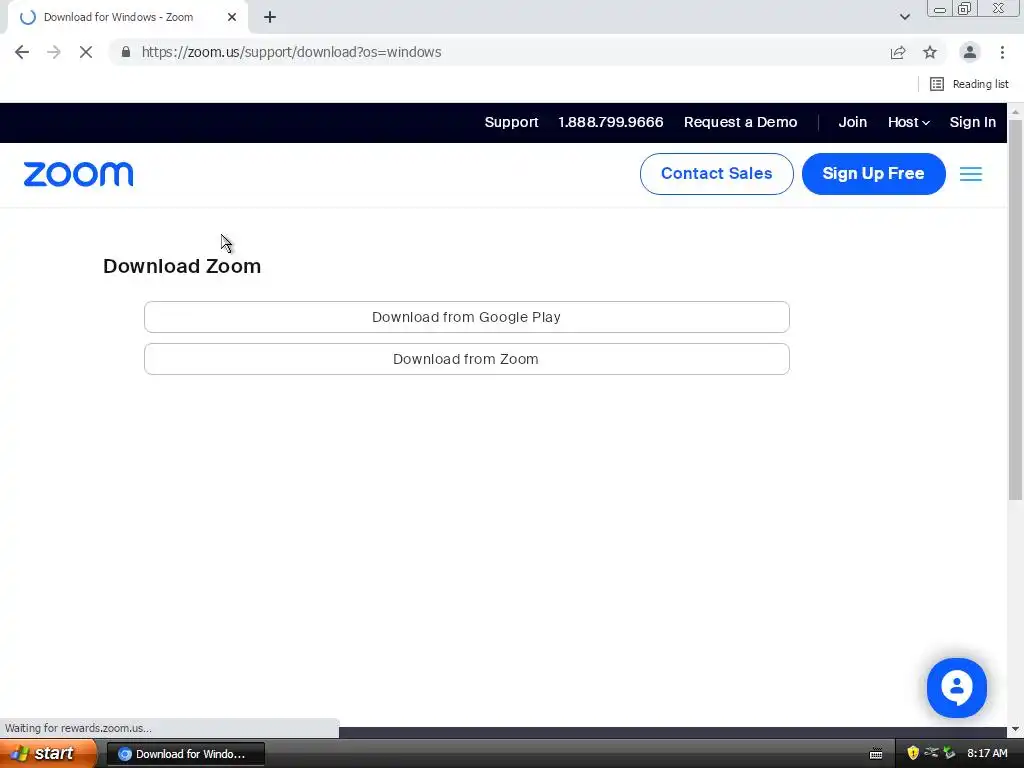This screenshot has height=768, width=1024.
Task: Select the Download for Windows browser tab
Action: 127,18
